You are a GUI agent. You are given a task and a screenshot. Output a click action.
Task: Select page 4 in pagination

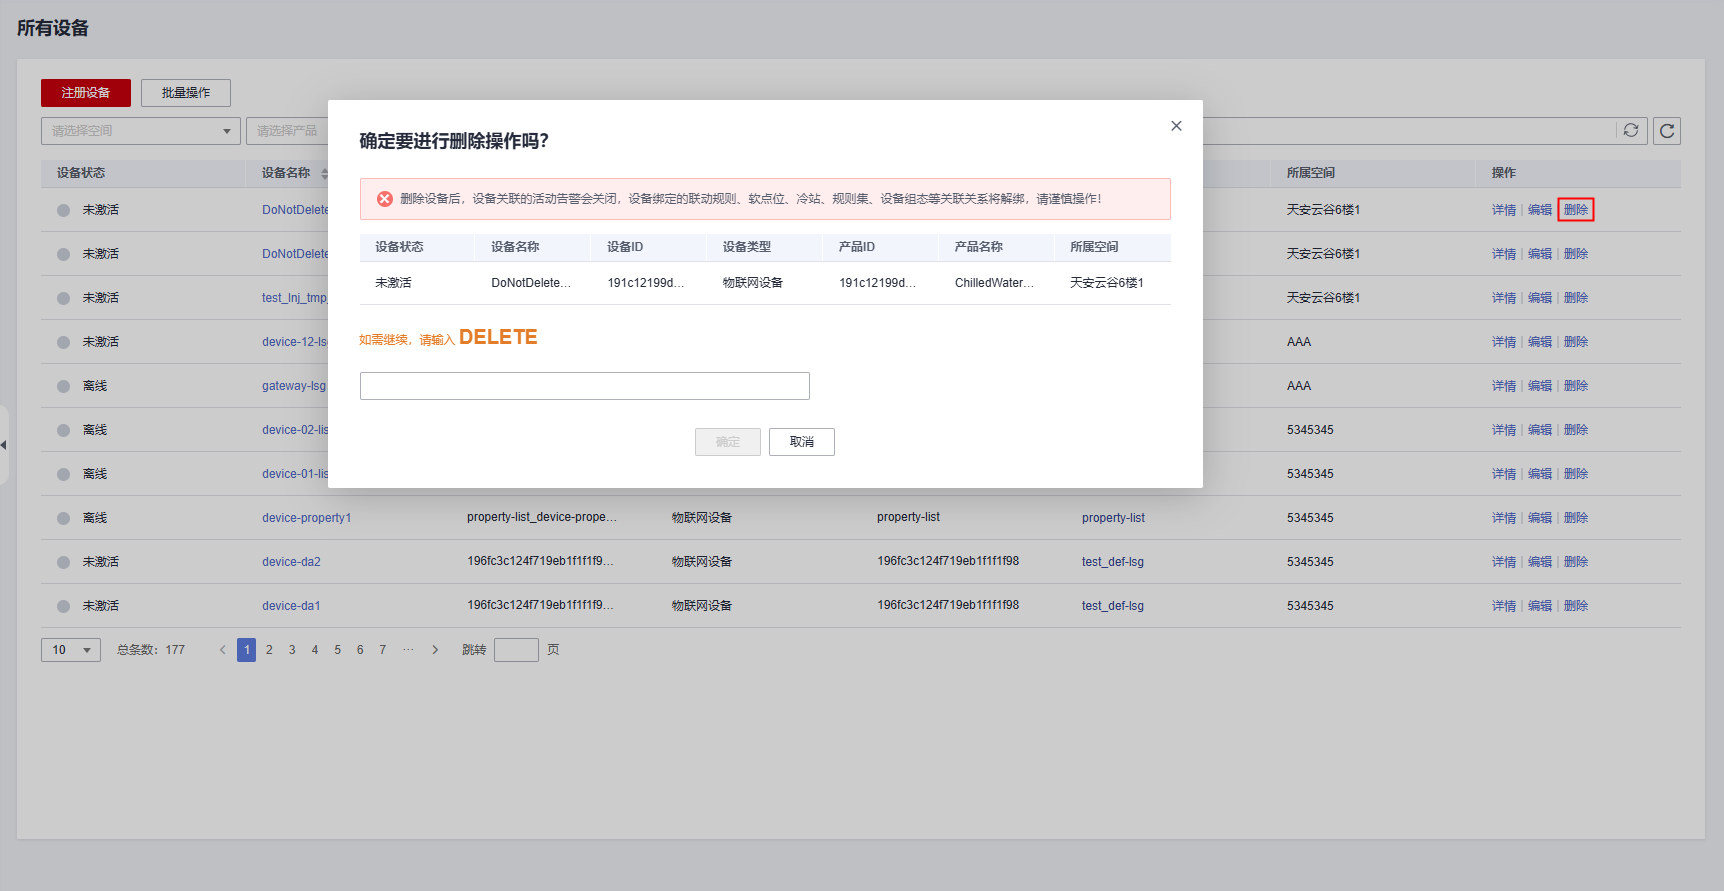[x=315, y=650]
